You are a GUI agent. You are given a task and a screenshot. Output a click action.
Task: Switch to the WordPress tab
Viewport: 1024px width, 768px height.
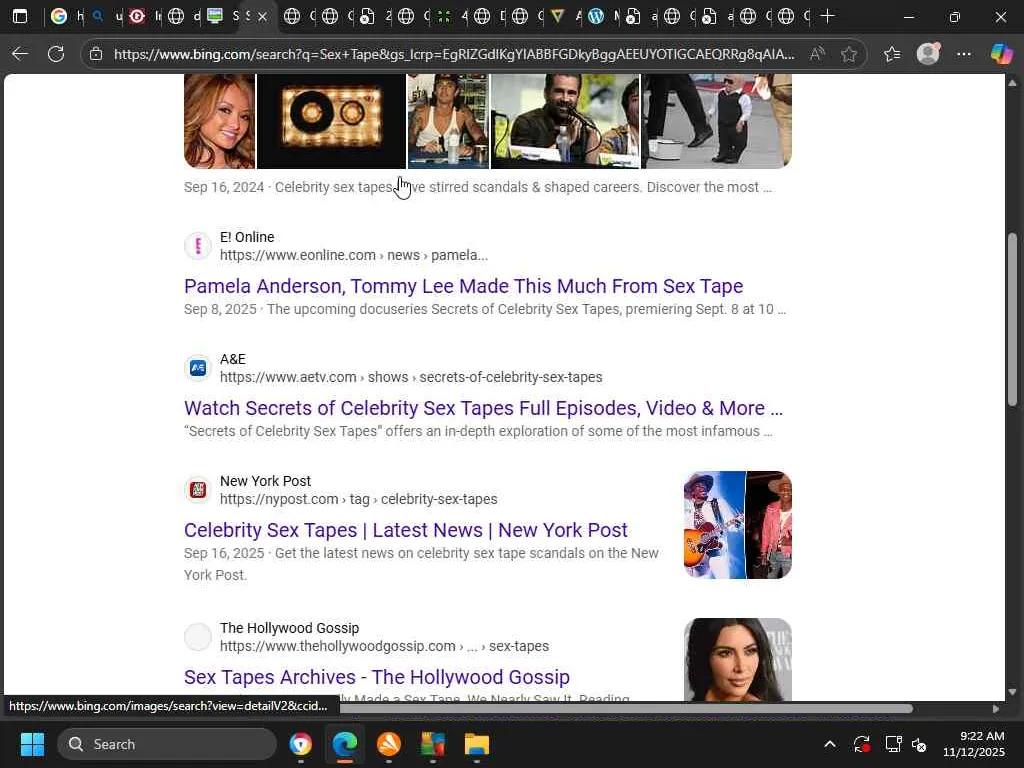pos(596,16)
